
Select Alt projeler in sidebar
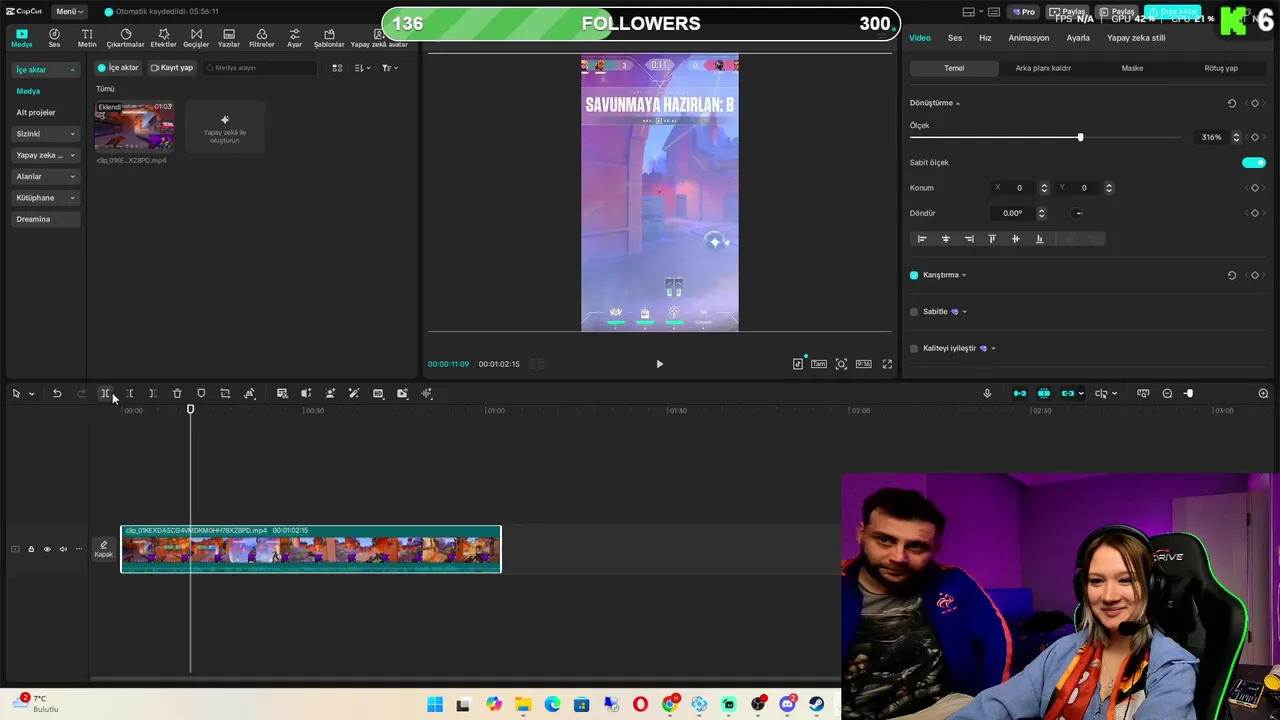[36, 112]
